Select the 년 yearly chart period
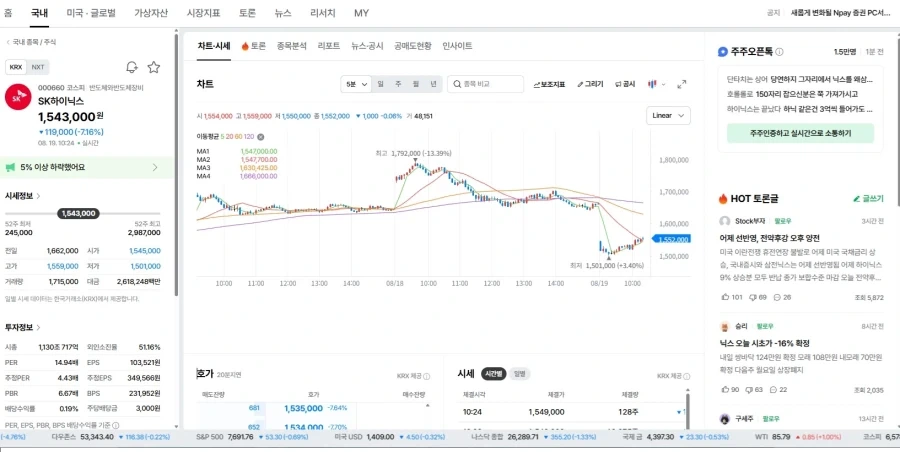 pos(433,84)
